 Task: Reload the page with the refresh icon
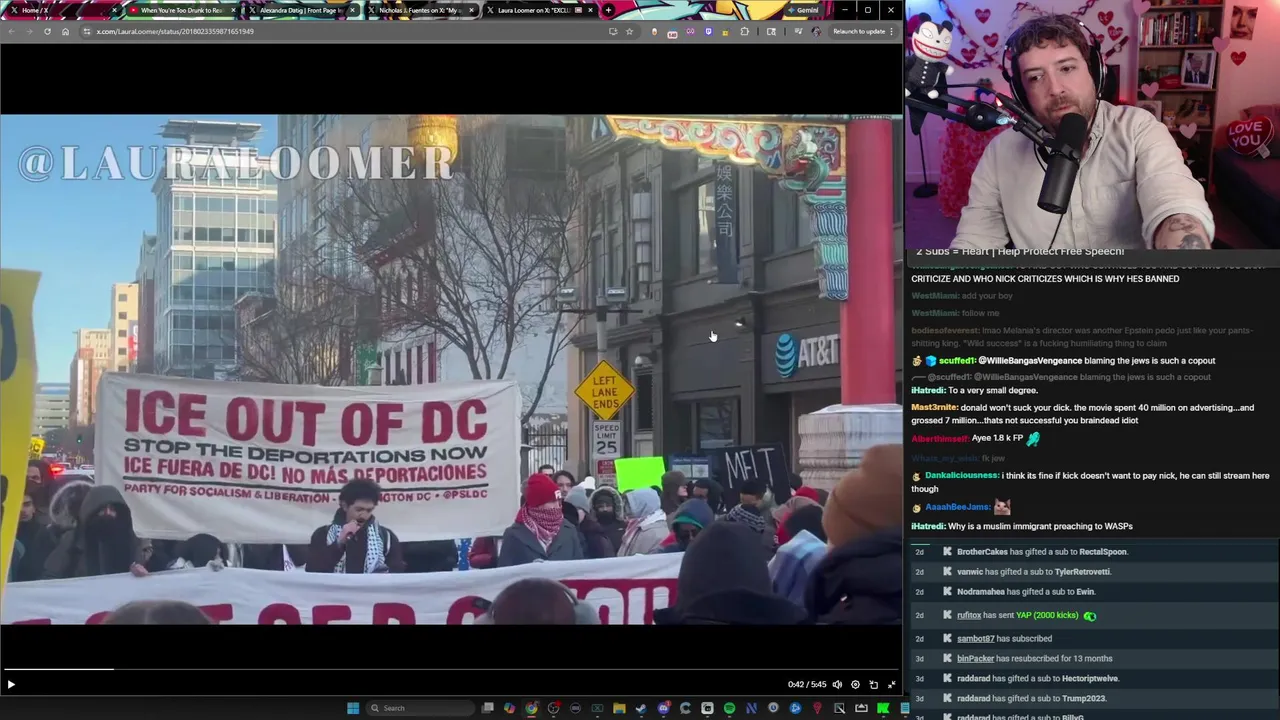47,31
